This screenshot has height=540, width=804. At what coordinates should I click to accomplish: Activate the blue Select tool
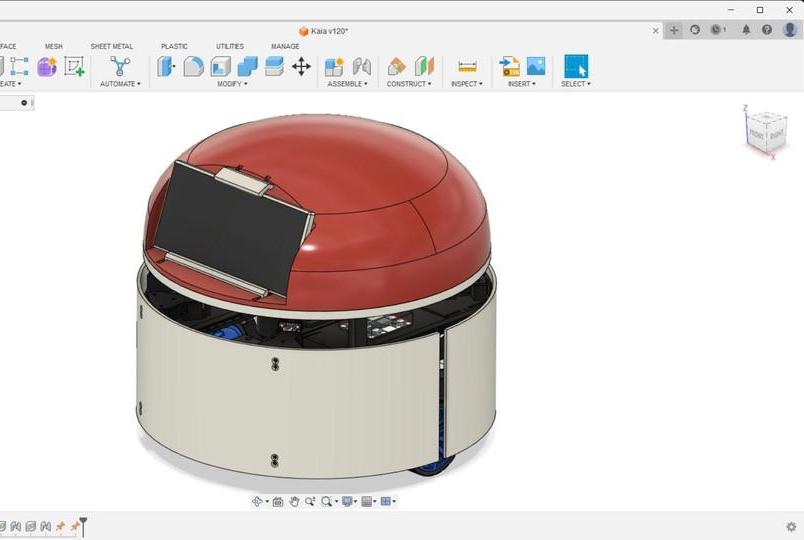click(x=576, y=66)
